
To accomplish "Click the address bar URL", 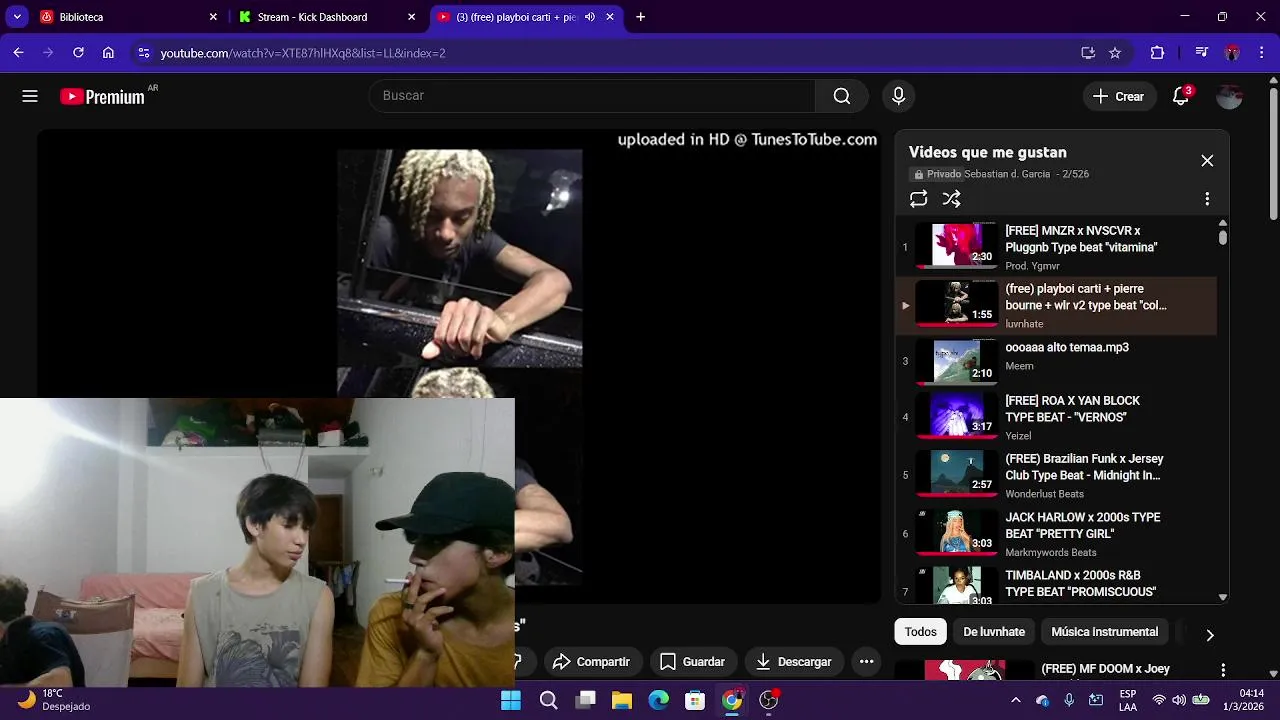I will [x=303, y=53].
